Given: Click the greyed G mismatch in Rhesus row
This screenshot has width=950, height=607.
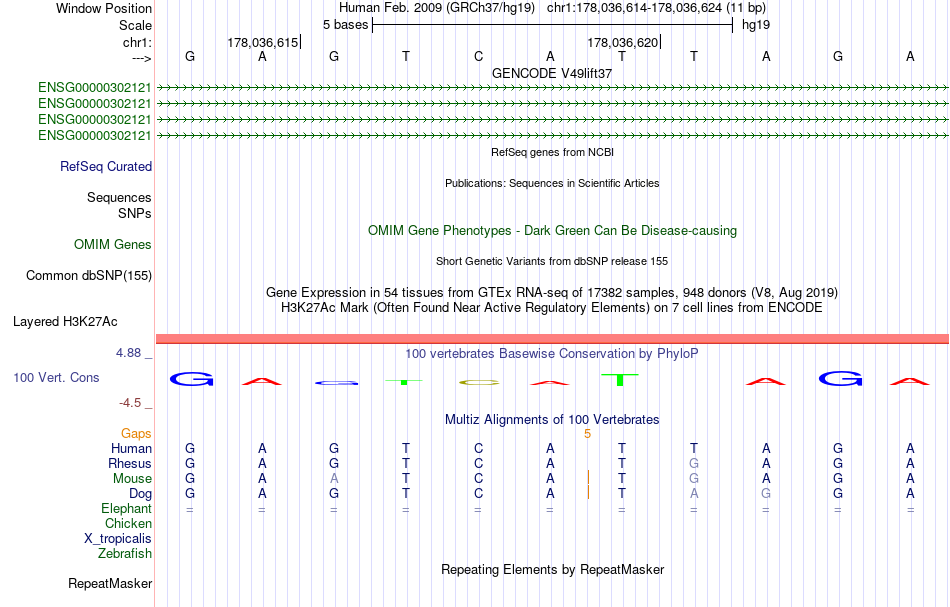Looking at the screenshot, I should coord(694,463).
